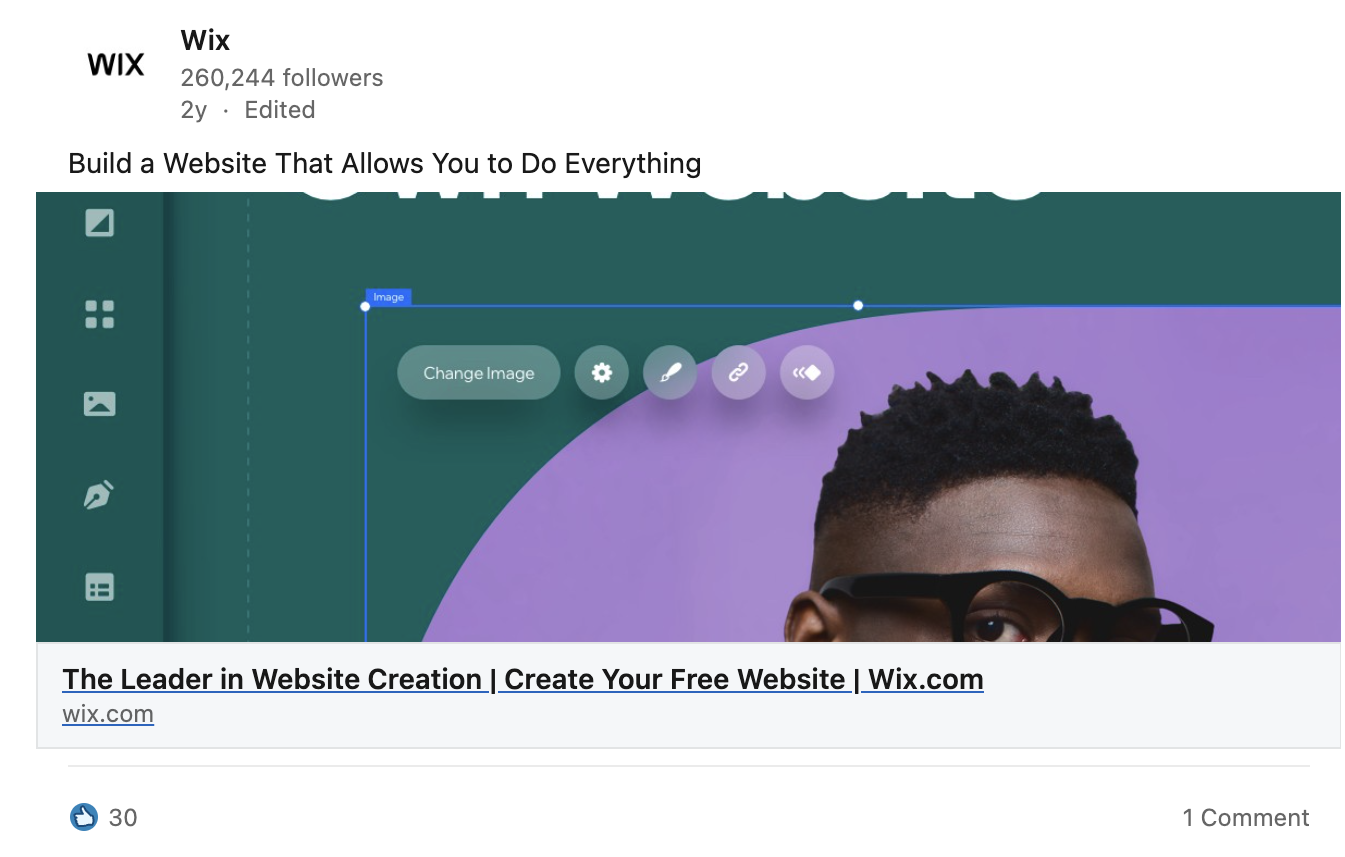Click the image settings gear icon
1345x857 pixels.
click(601, 373)
